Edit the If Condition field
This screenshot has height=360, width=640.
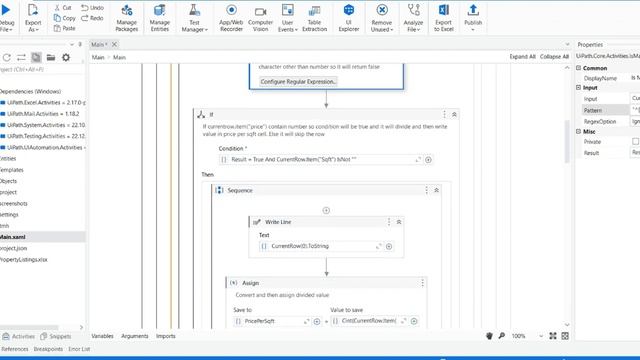click(x=320, y=160)
